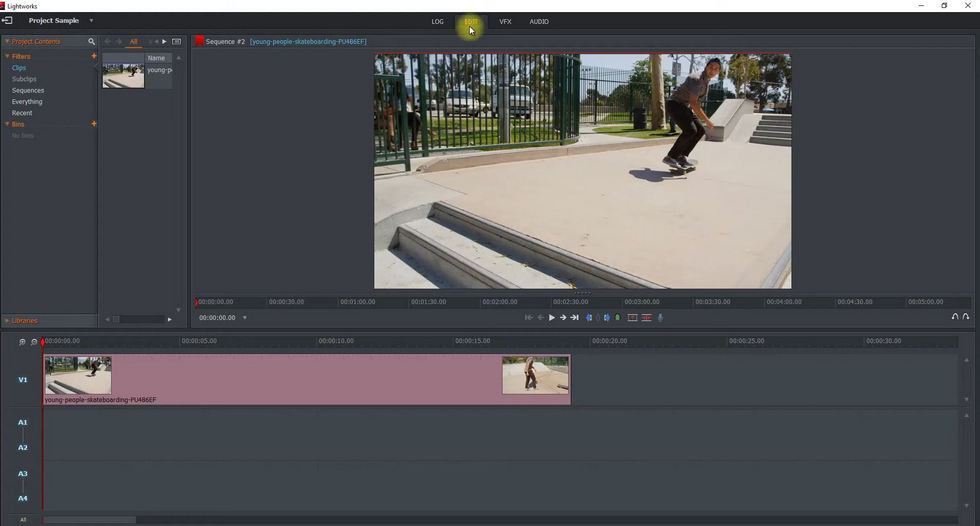Add a new bin with the plus icon
Image resolution: width=980 pixels, height=526 pixels.
tap(94, 124)
